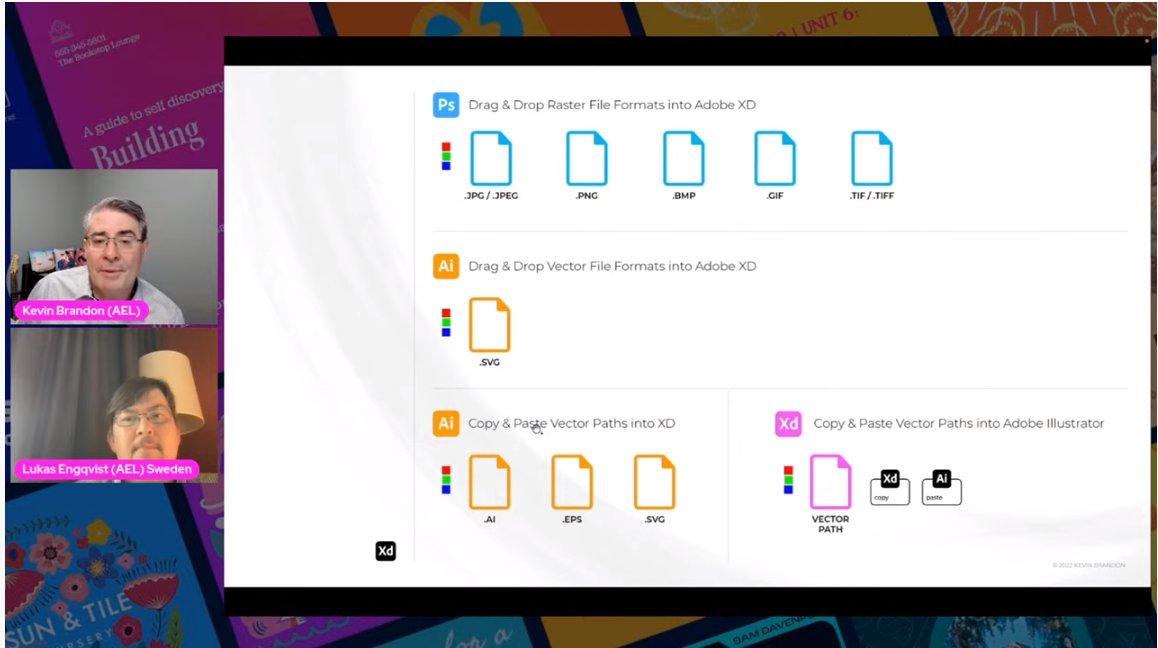
Task: Click the .TIF / .TIFF file icon
Action: [872, 158]
